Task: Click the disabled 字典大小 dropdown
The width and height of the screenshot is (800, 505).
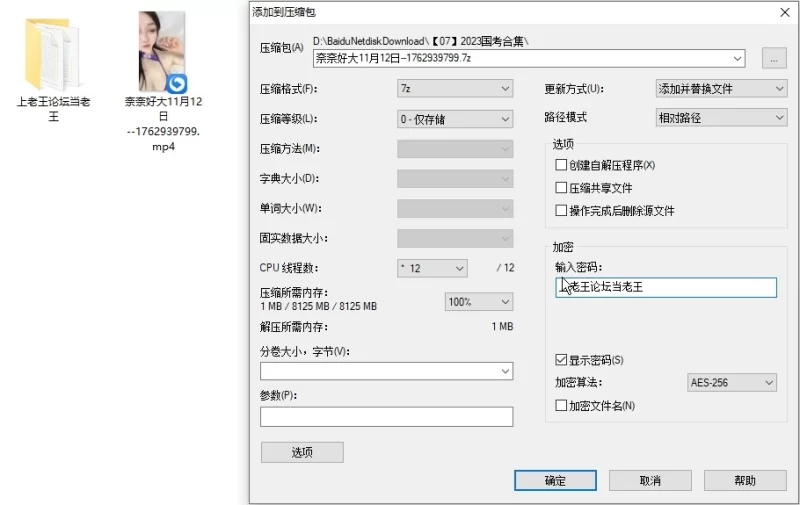Action: (455, 179)
